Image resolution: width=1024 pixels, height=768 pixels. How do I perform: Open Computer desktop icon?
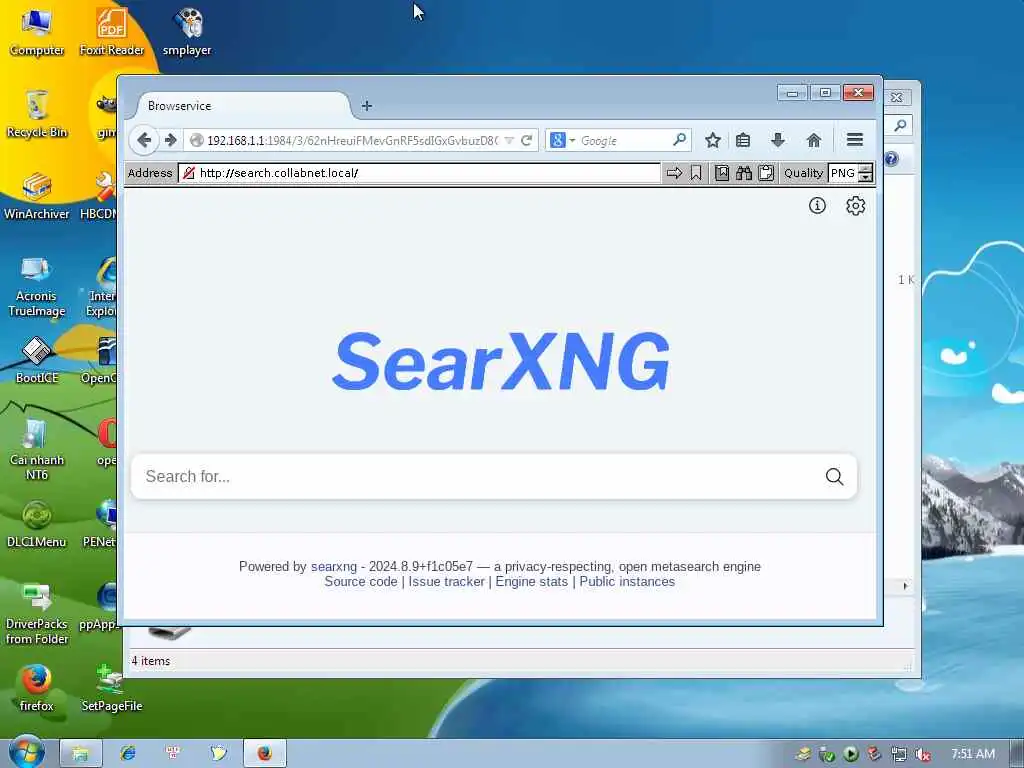pyautogui.click(x=37, y=31)
